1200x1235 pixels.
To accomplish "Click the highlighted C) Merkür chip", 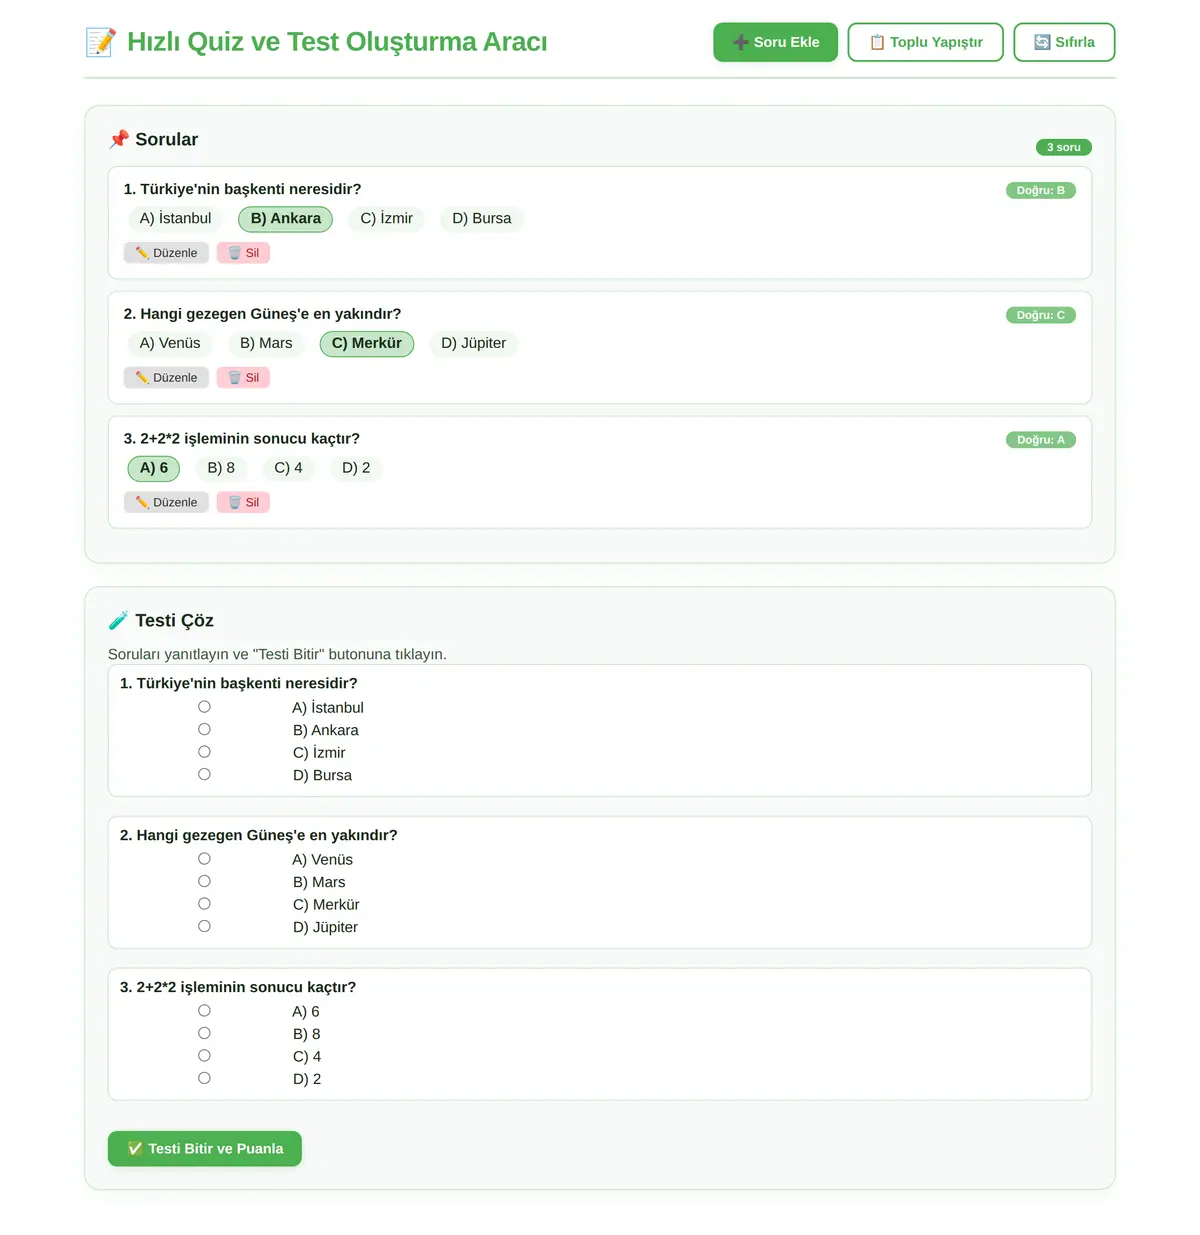I will [366, 344].
